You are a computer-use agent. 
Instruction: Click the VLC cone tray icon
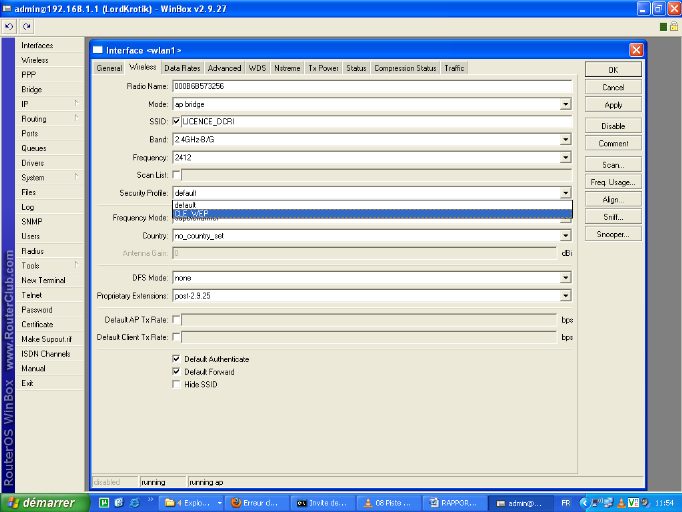(622, 503)
